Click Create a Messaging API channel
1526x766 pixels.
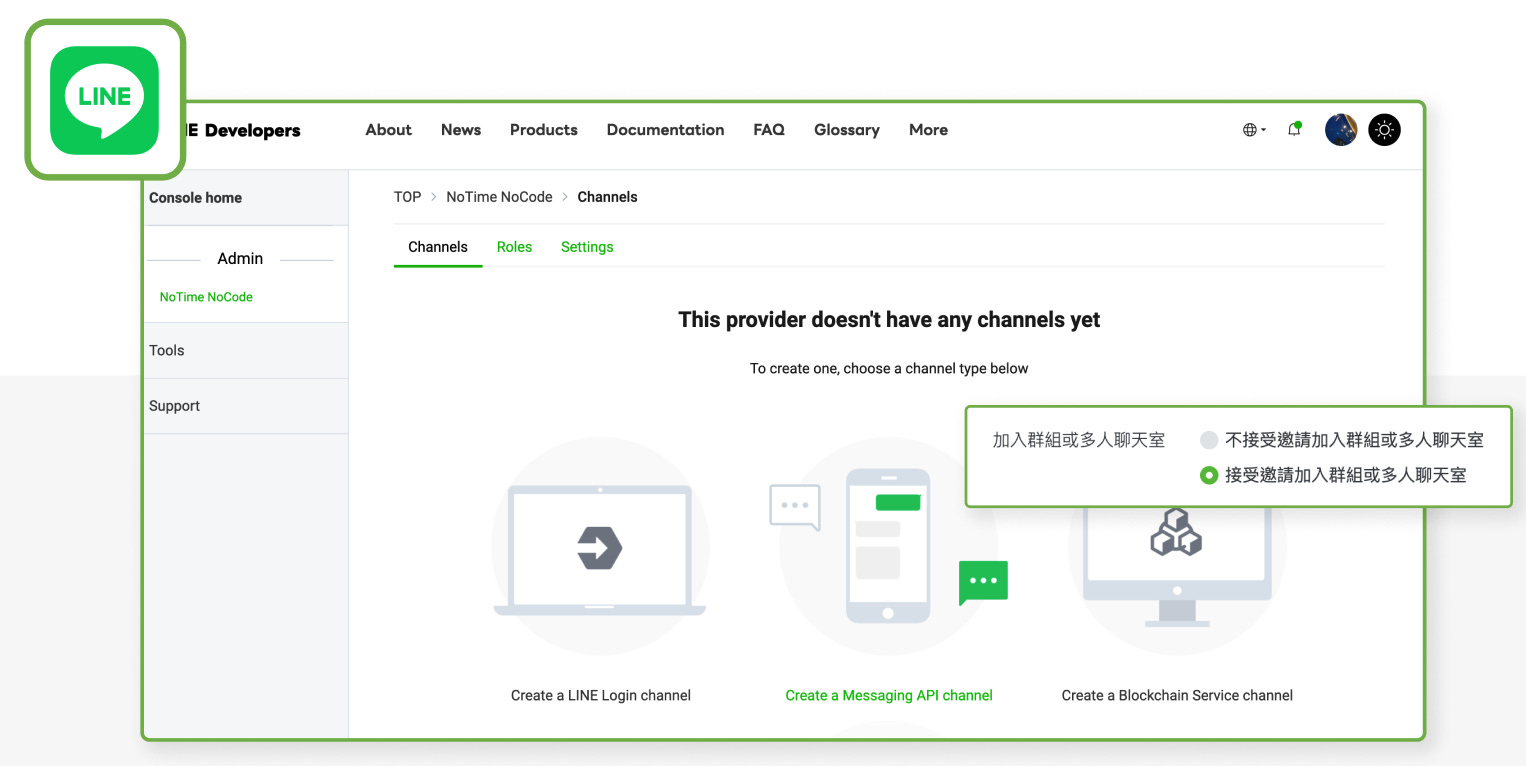coord(889,695)
